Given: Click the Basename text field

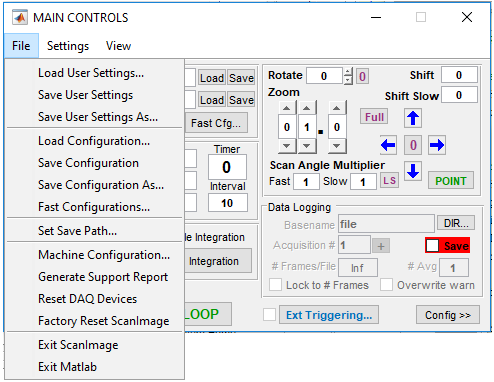Looking at the screenshot, I should [386, 224].
